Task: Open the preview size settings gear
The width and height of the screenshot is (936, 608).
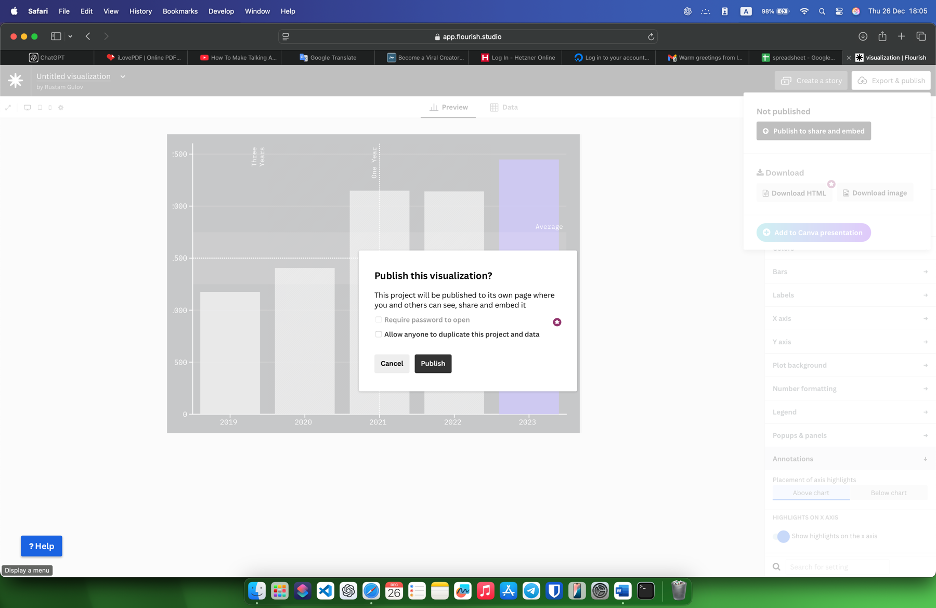Action: point(60,107)
